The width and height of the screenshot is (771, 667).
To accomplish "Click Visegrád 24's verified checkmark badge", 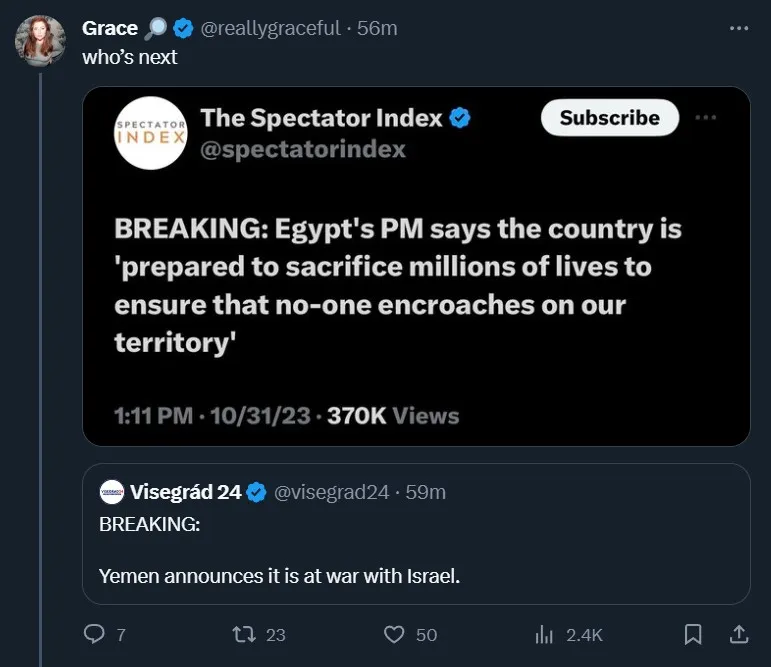I will pos(257,492).
